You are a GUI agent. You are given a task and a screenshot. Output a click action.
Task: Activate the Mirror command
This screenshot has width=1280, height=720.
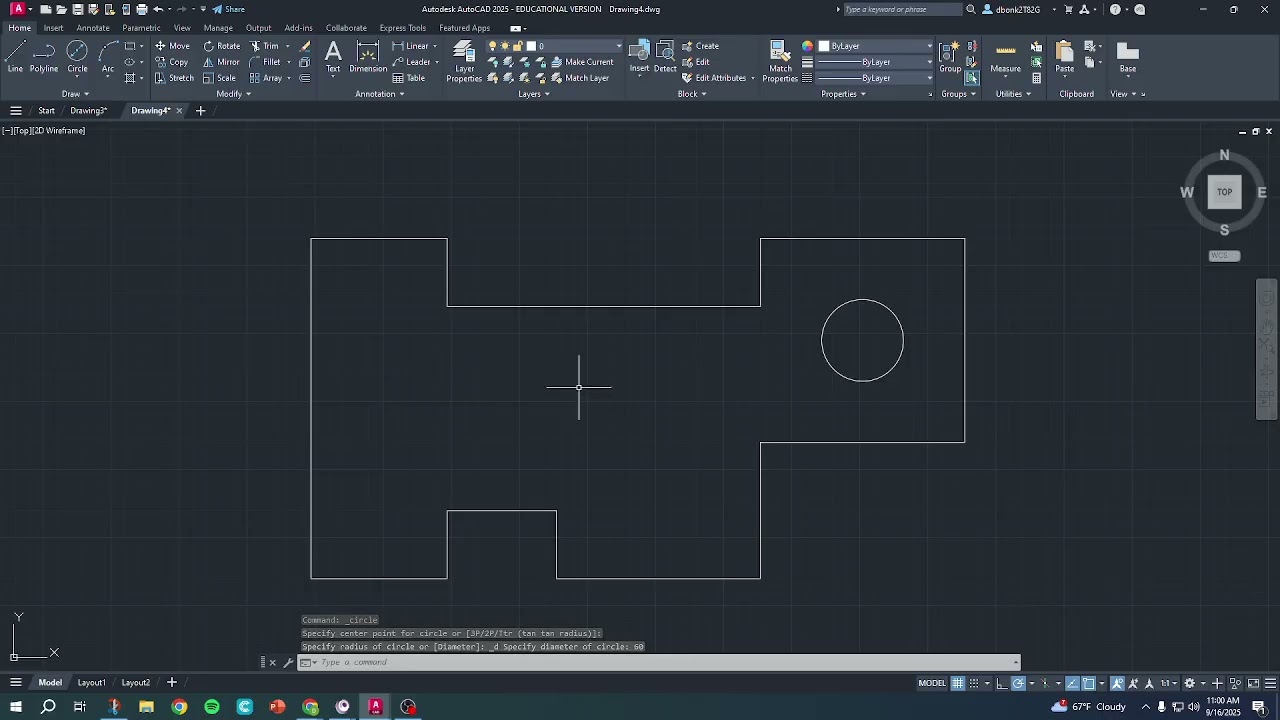click(222, 62)
